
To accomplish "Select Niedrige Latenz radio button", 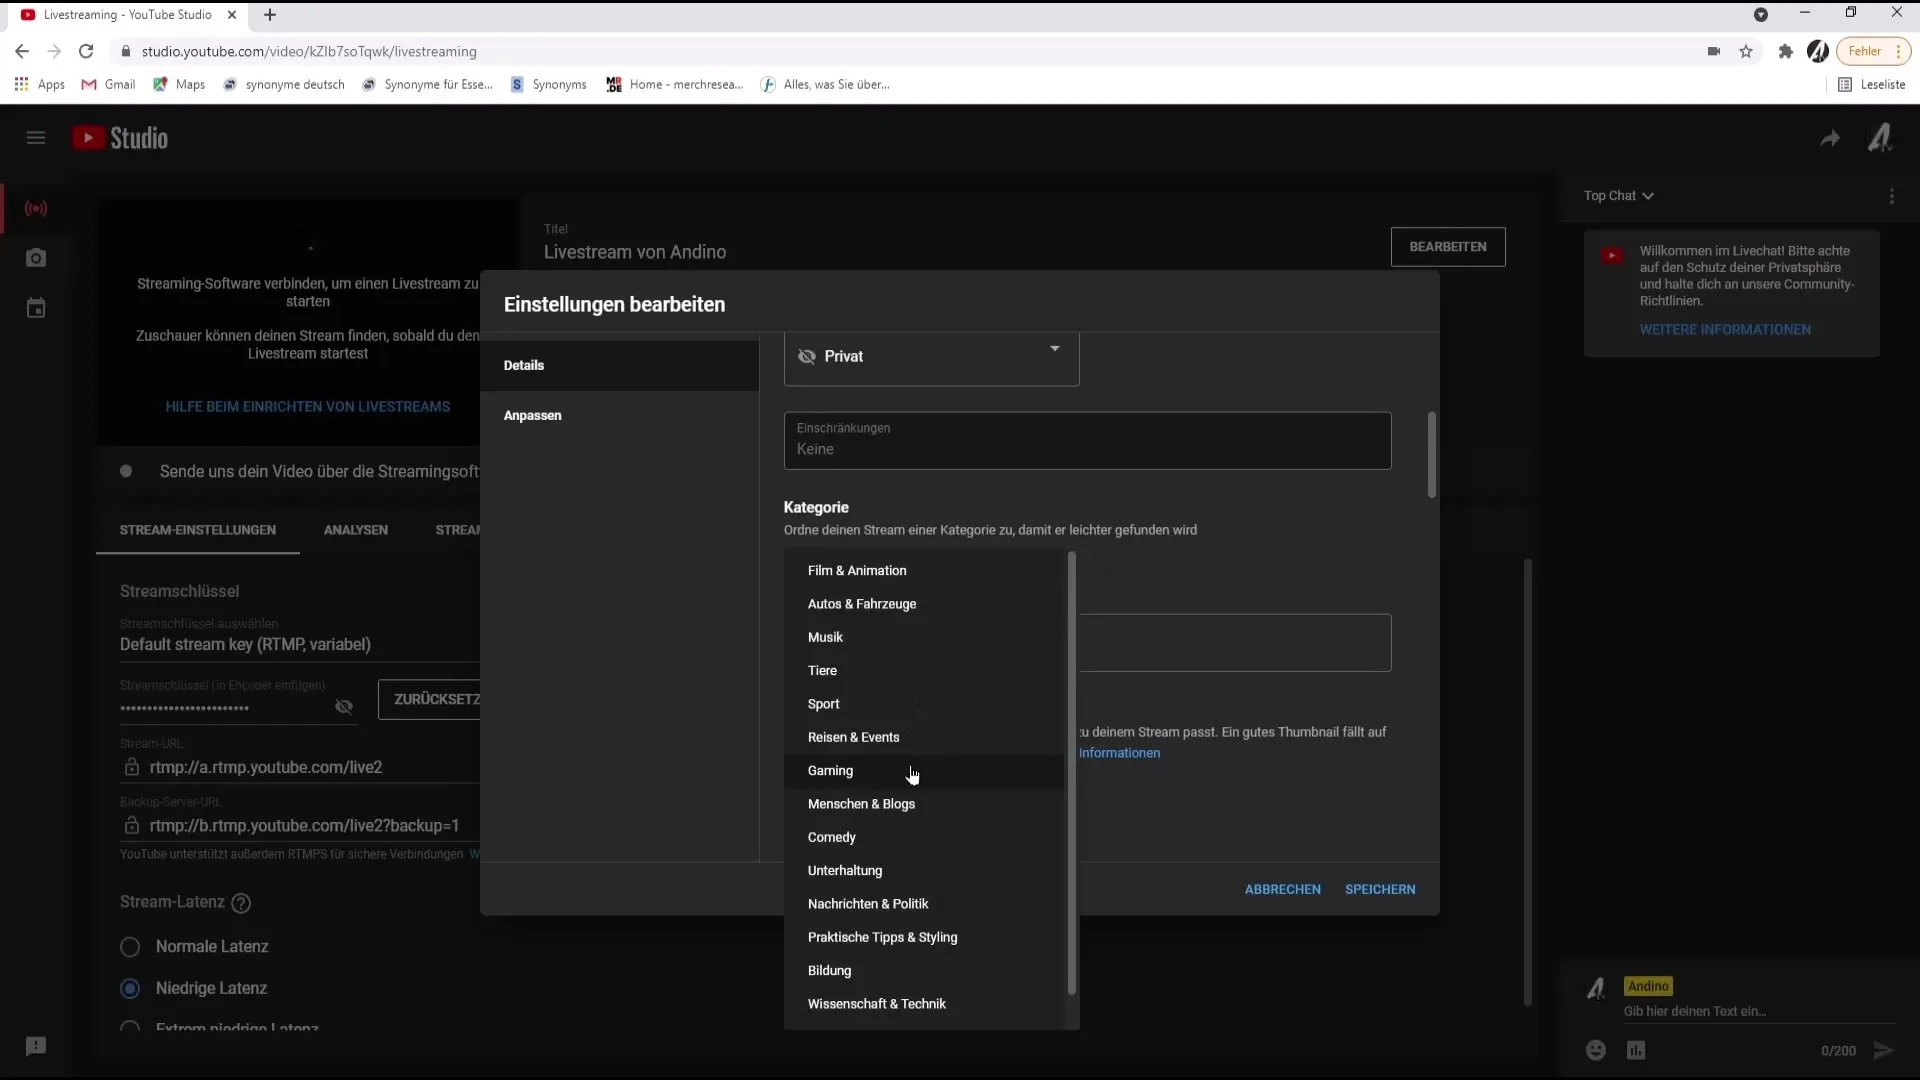I will (x=129, y=988).
